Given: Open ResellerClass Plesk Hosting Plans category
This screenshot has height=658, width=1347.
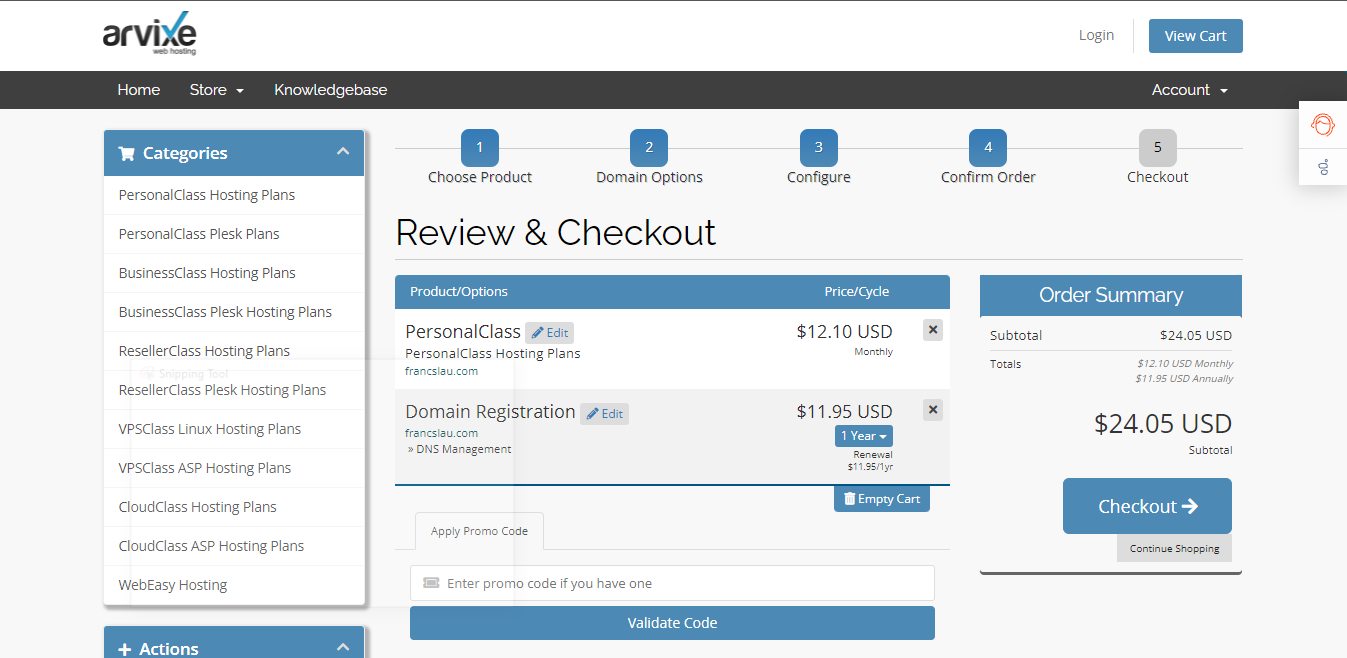Looking at the screenshot, I should pos(234,390).
